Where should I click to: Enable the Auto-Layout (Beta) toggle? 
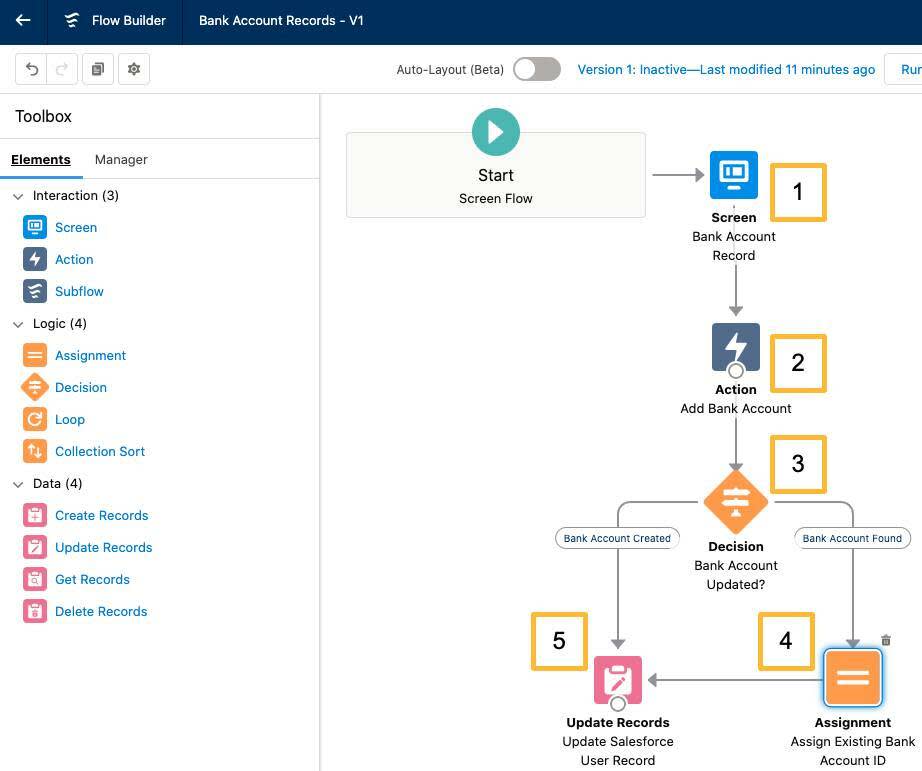point(536,69)
